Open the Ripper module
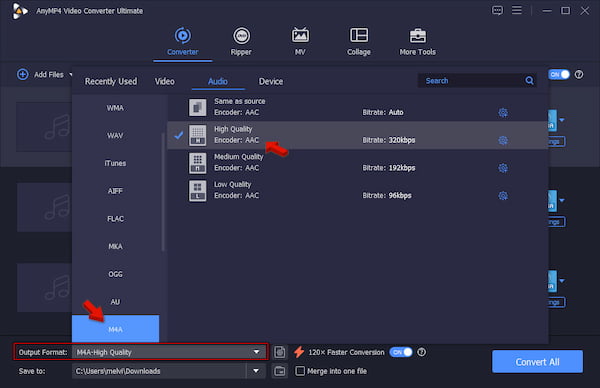 coord(241,41)
